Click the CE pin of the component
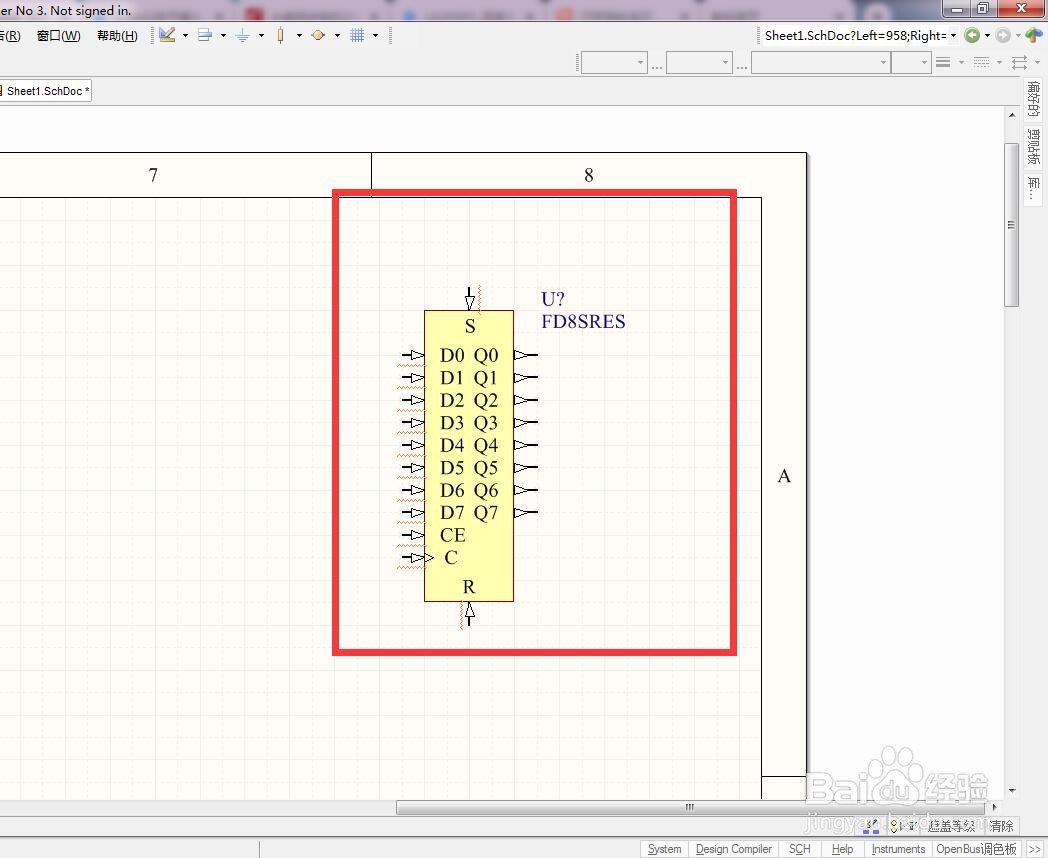Image resolution: width=1048 pixels, height=858 pixels. tap(413, 535)
